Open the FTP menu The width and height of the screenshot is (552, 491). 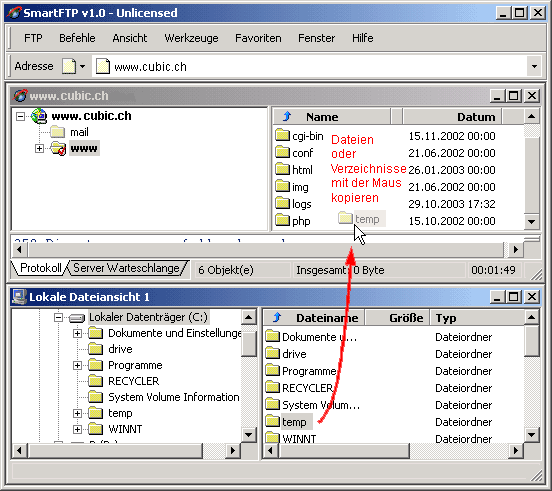(x=33, y=38)
